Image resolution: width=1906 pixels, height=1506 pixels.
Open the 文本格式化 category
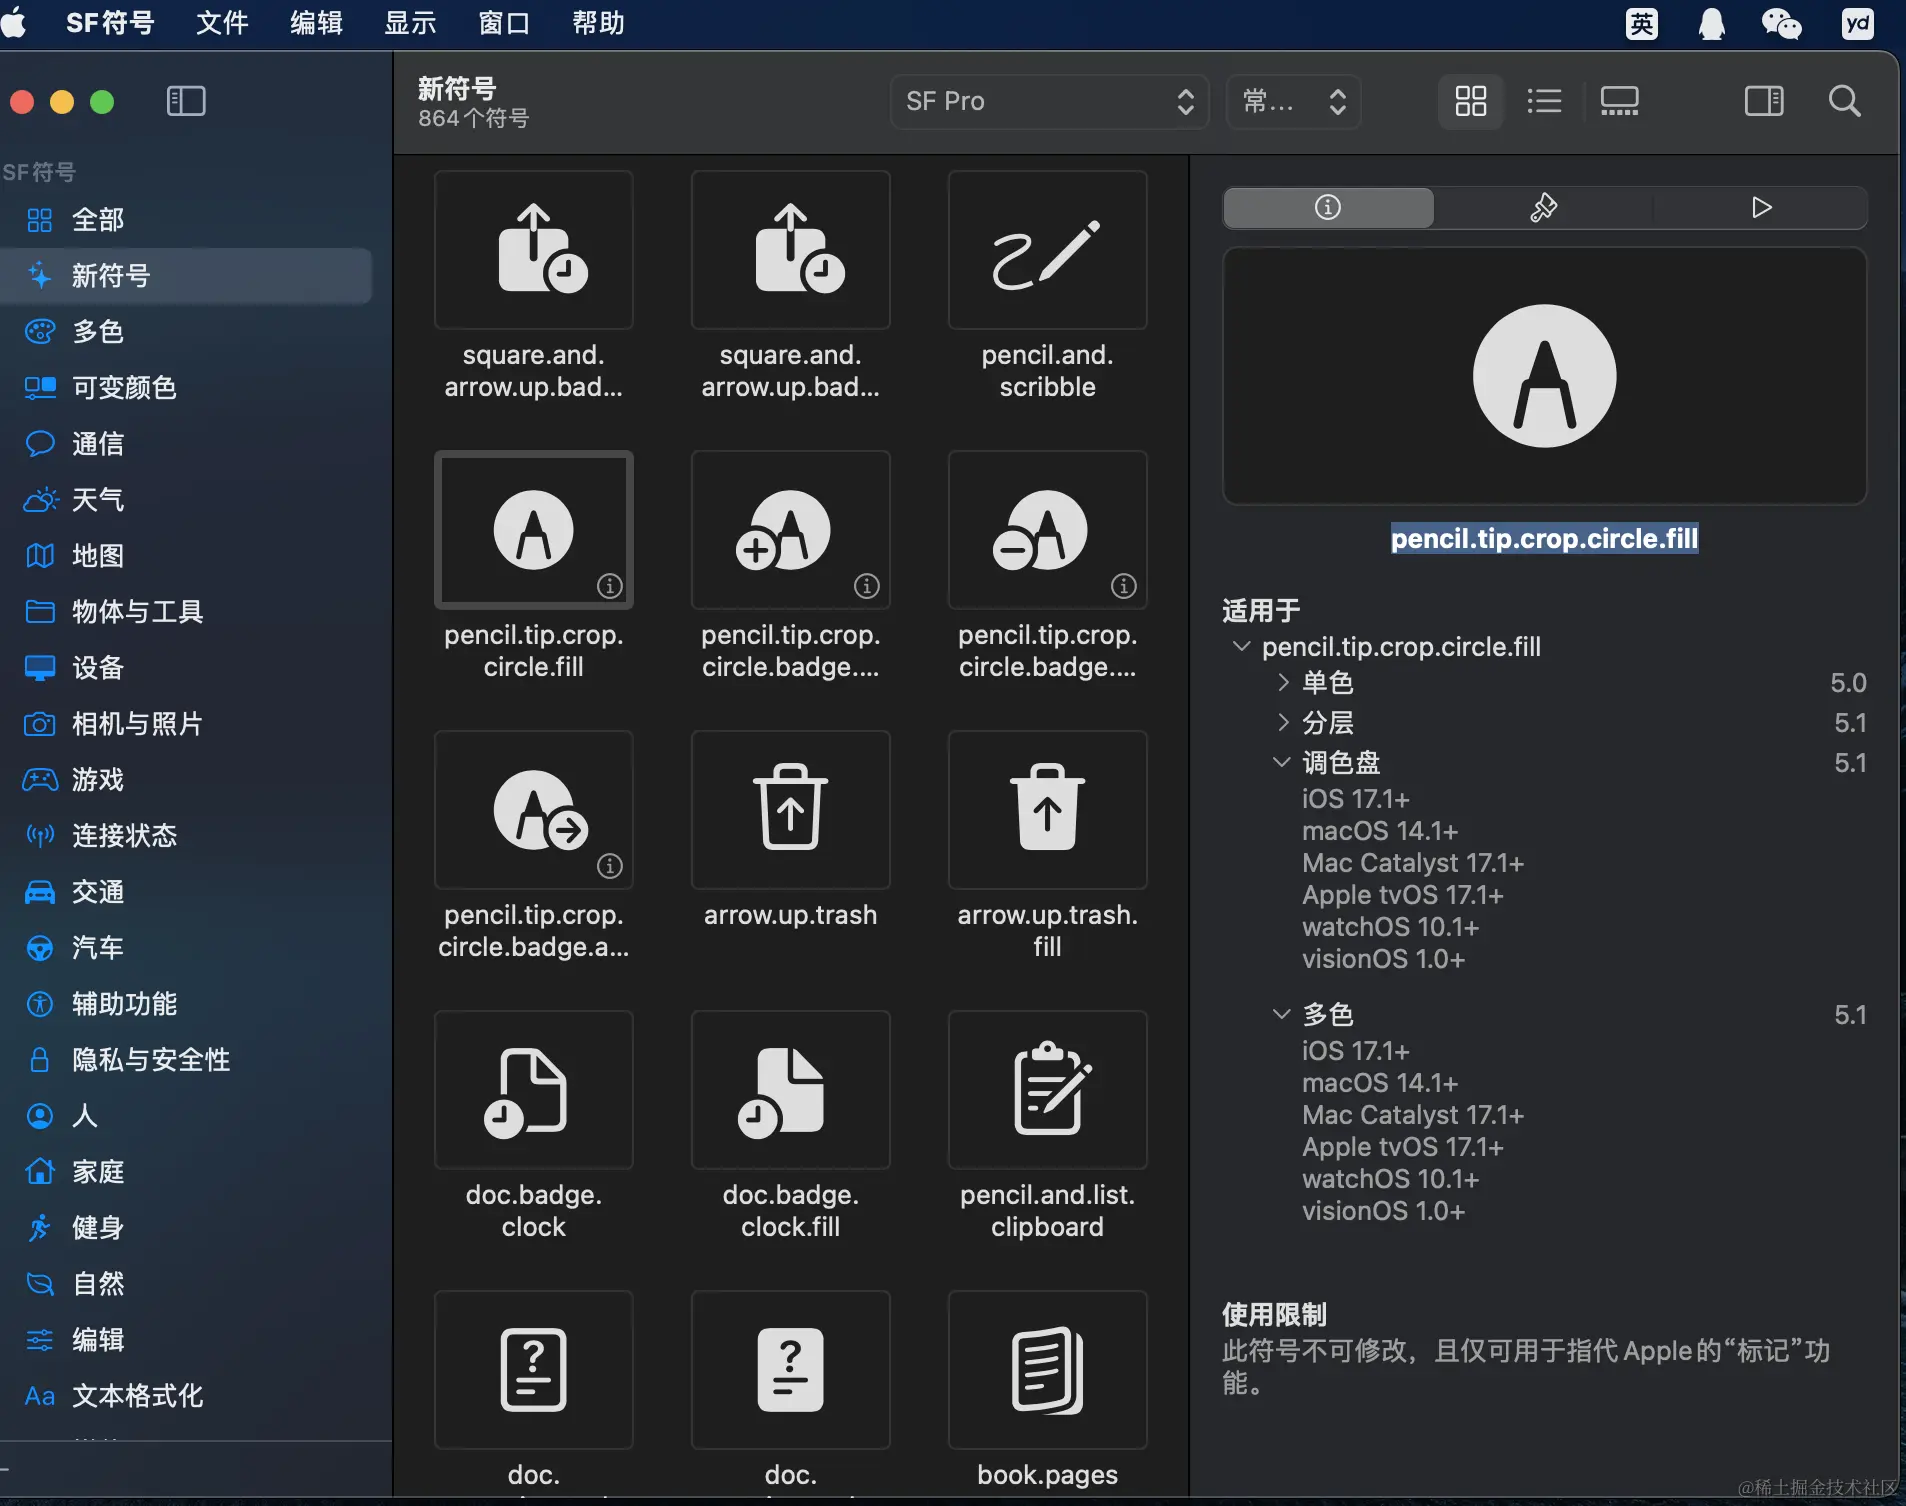coord(186,1396)
